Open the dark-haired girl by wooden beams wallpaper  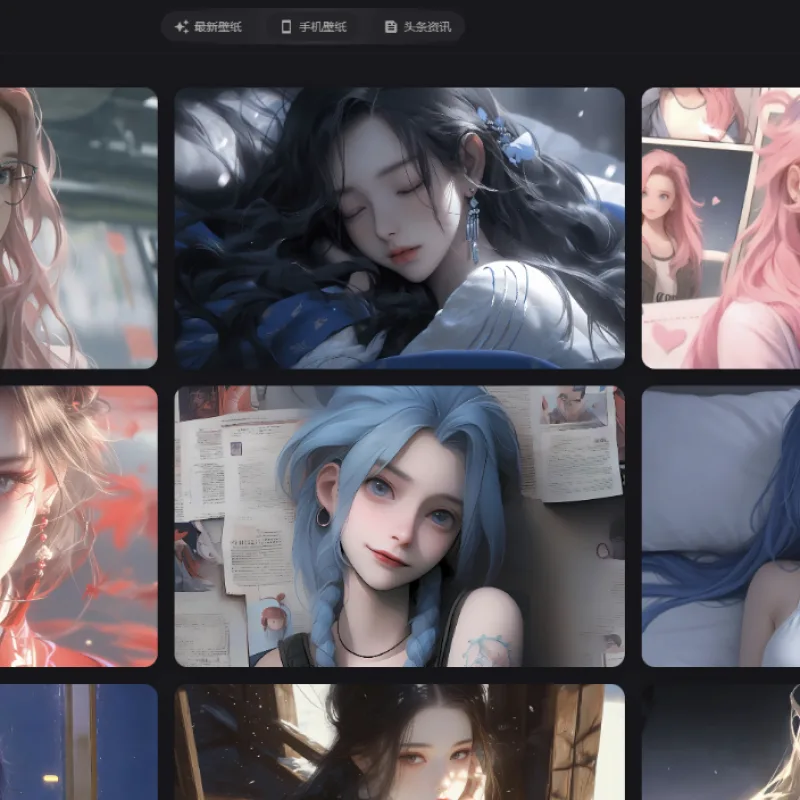(x=399, y=742)
